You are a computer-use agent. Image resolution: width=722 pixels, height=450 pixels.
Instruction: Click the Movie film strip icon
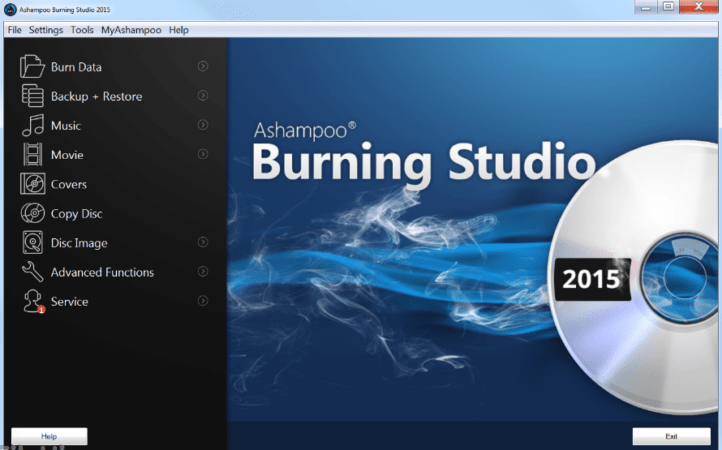(x=33, y=154)
